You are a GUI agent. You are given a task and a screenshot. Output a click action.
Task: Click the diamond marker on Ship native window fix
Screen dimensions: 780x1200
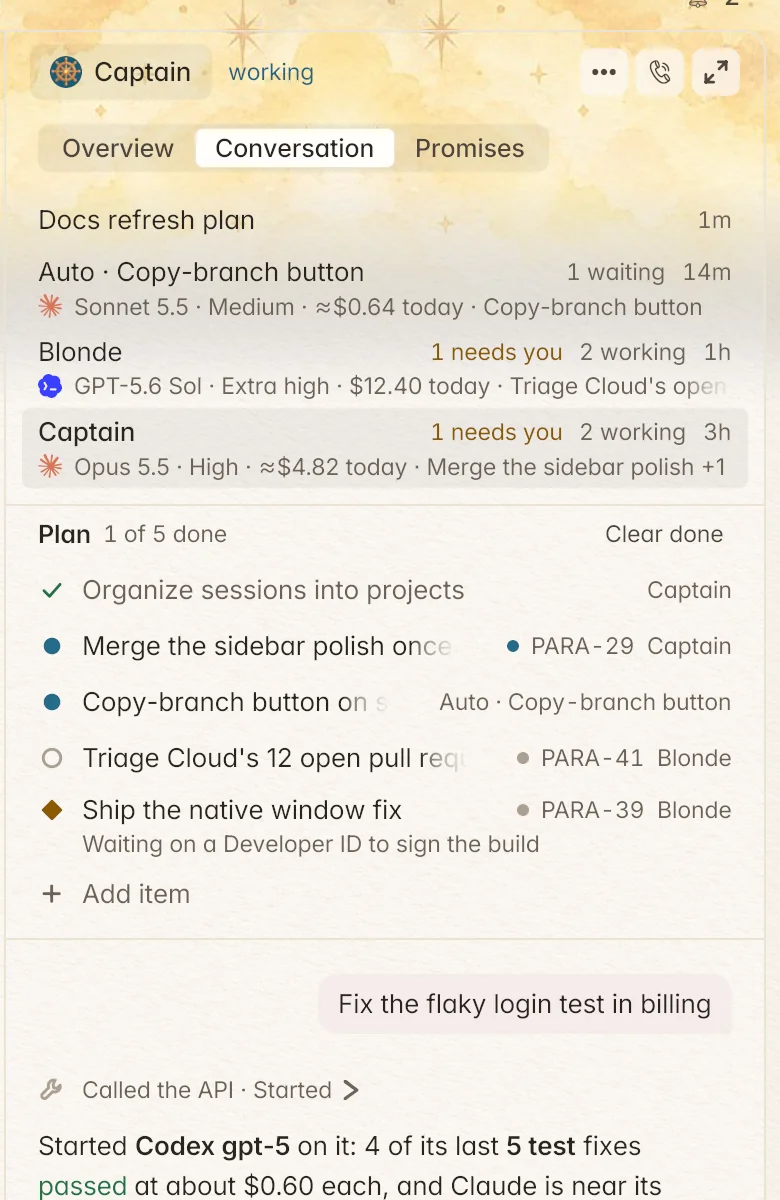52,810
